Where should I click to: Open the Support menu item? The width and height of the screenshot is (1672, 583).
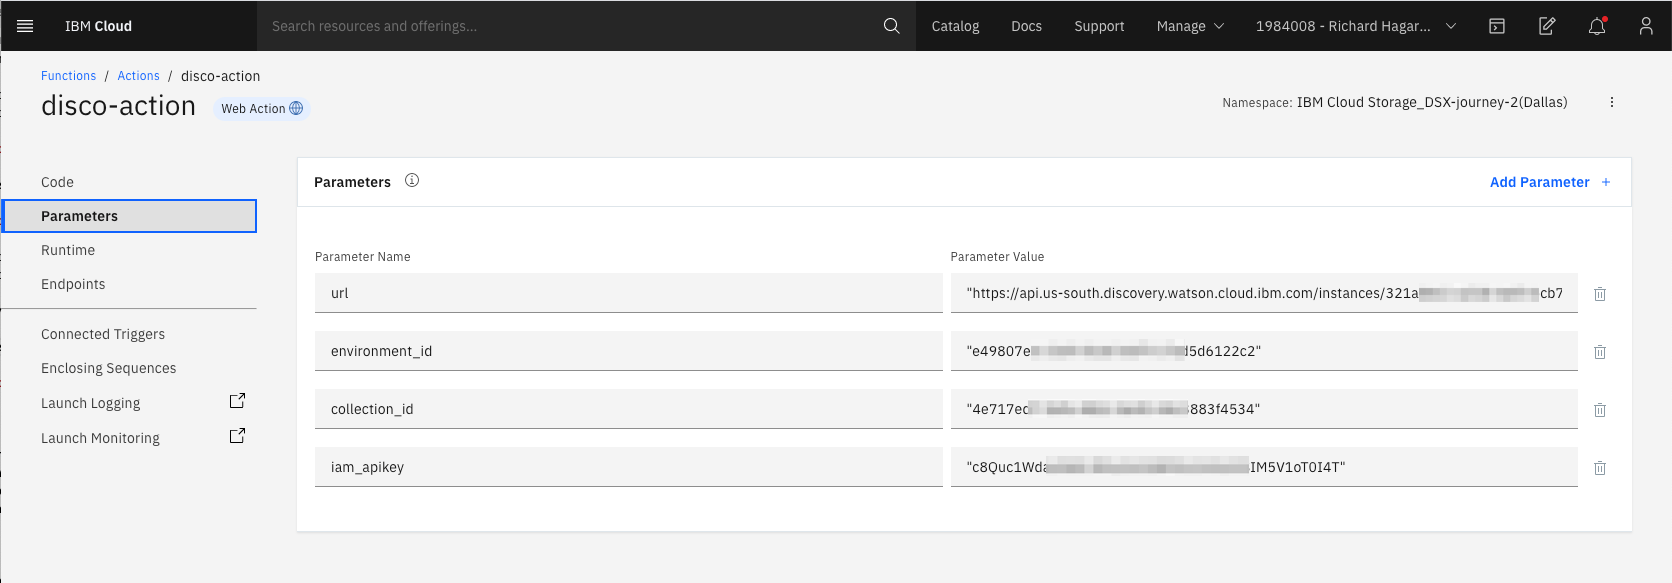1099,26
